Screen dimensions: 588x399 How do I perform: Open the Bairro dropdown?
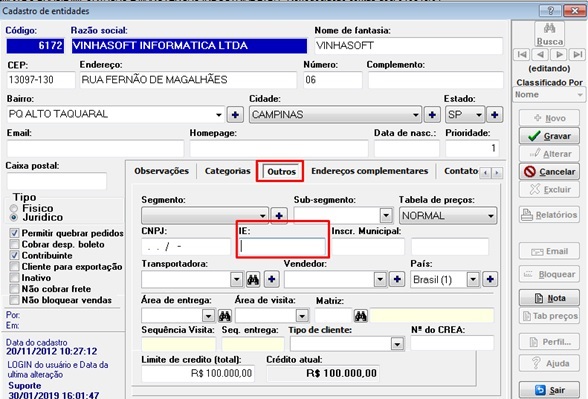point(219,114)
